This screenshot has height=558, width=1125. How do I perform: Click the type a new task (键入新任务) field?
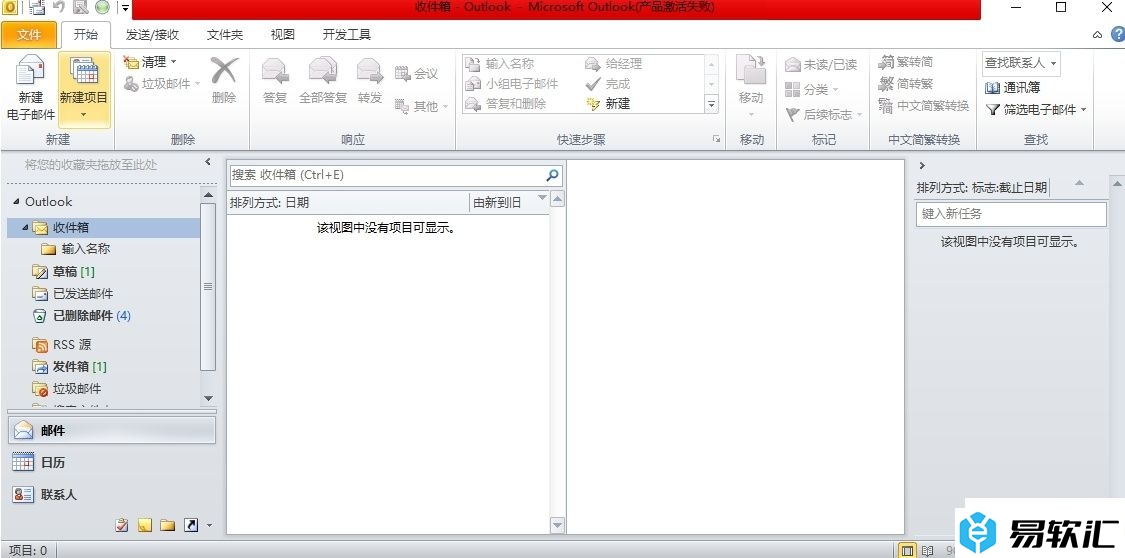(x=1011, y=214)
